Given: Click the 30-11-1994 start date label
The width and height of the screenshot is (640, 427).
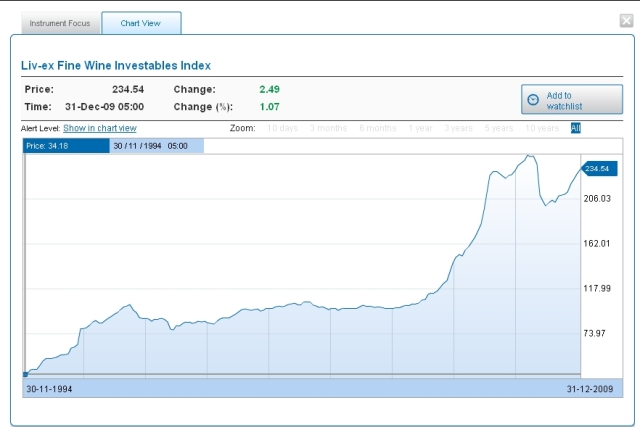Looking at the screenshot, I should point(49,389).
